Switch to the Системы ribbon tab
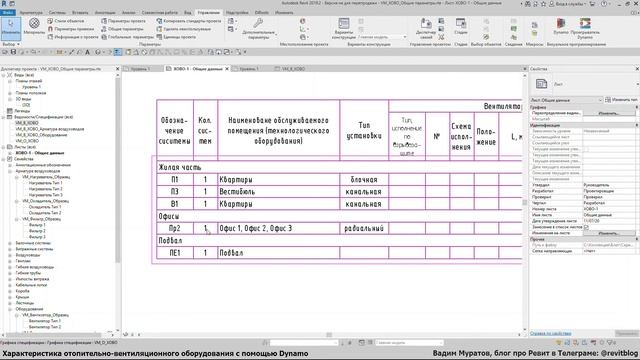Viewport: 640px width, 360px height. click(x=57, y=13)
